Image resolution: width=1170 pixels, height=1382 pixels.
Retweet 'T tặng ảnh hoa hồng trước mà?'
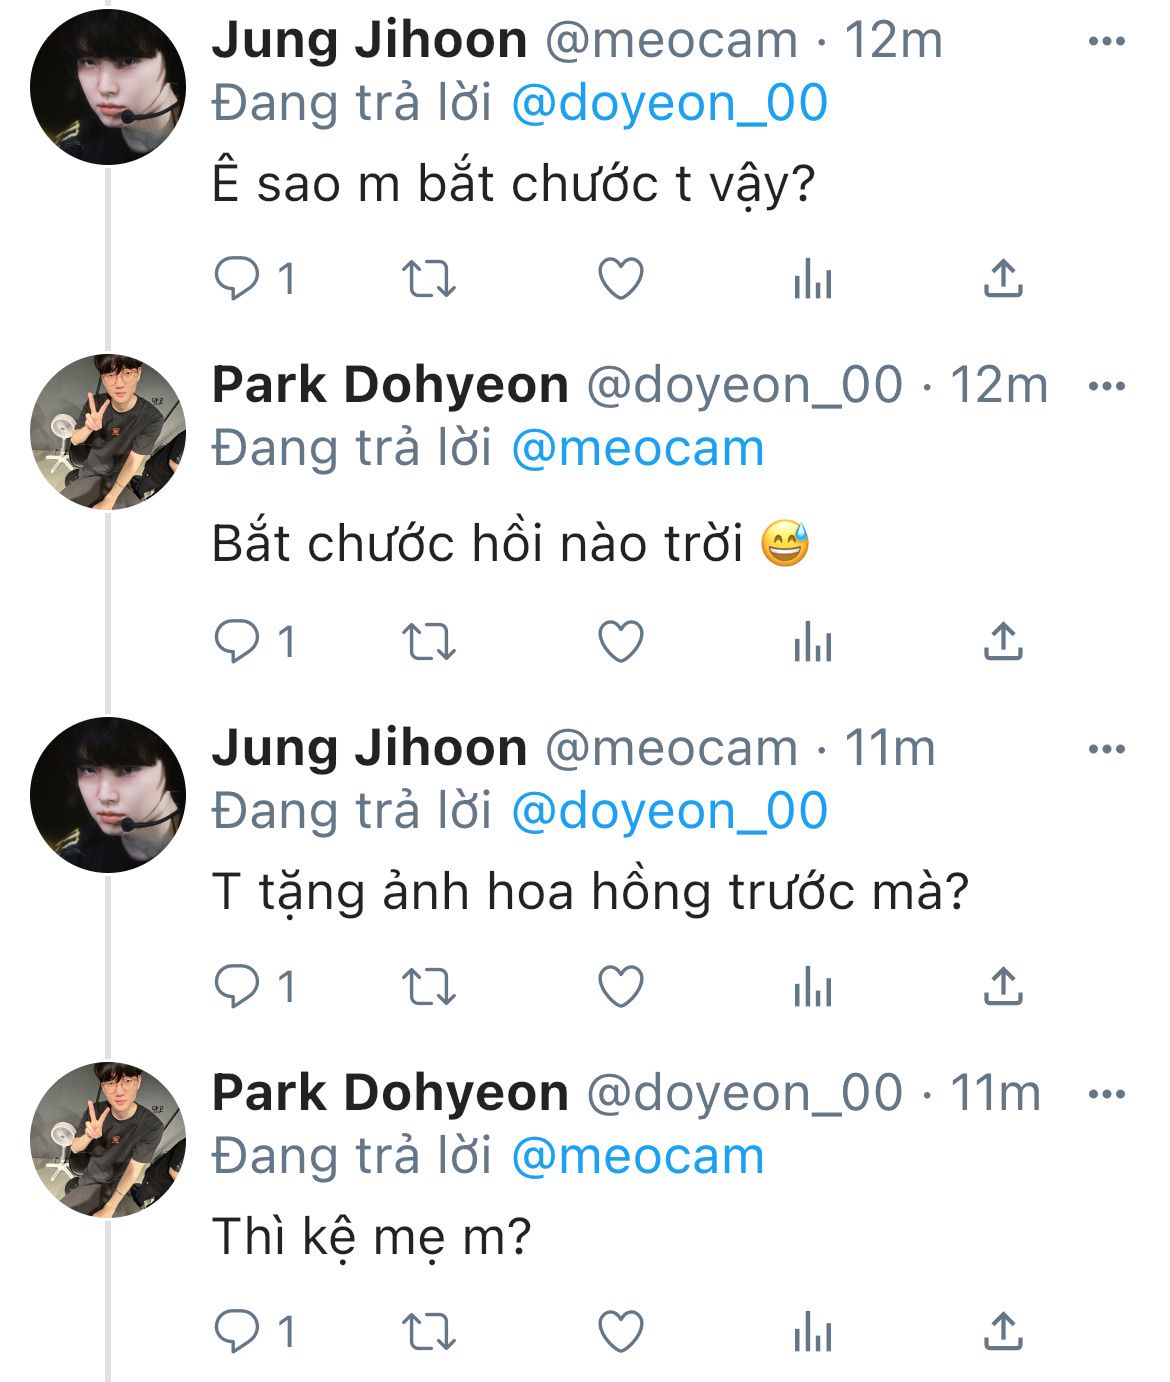(428, 987)
